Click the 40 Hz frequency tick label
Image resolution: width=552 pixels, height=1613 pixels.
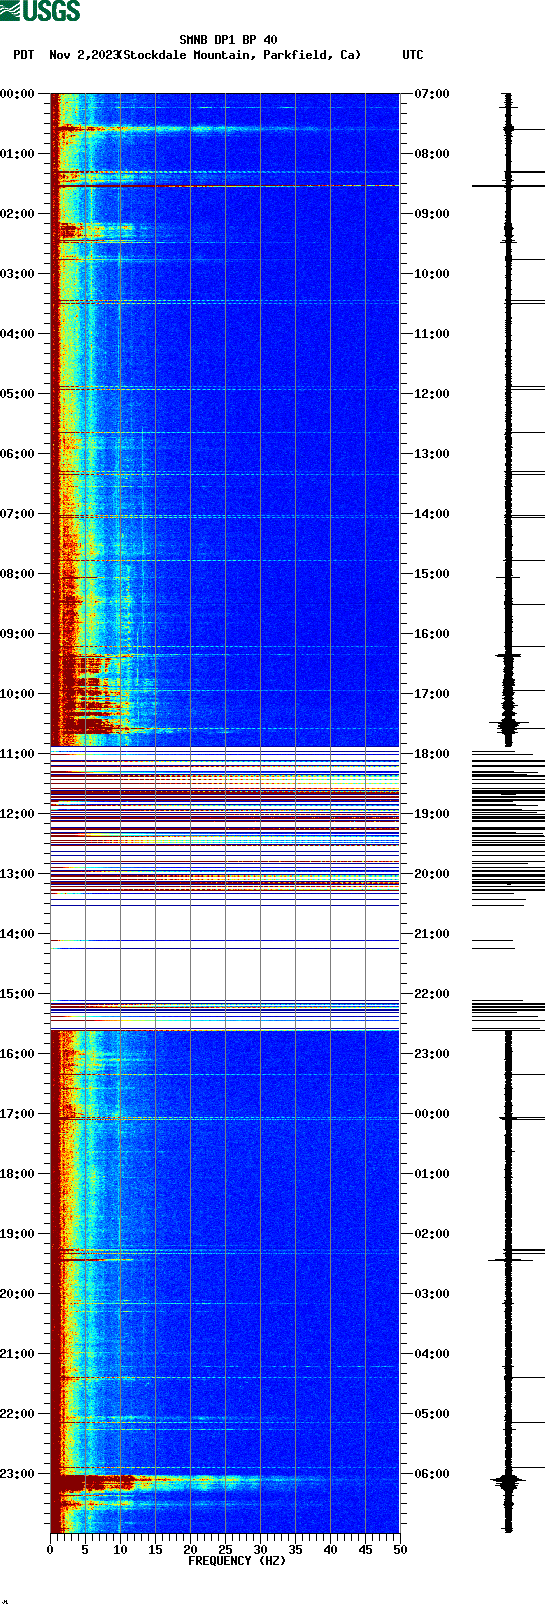[x=330, y=1550]
